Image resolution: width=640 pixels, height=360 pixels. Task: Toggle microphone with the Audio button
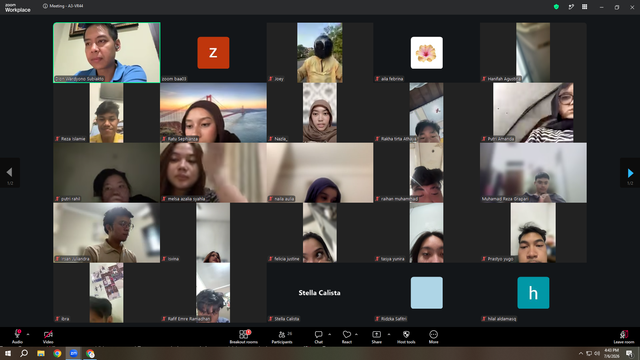click(x=17, y=337)
